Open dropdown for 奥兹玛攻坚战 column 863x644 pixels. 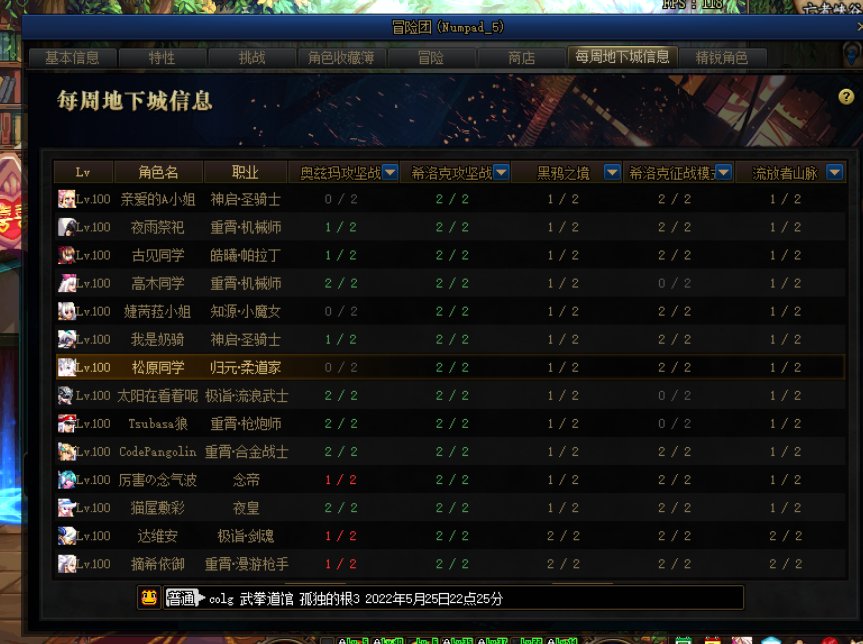pos(390,173)
